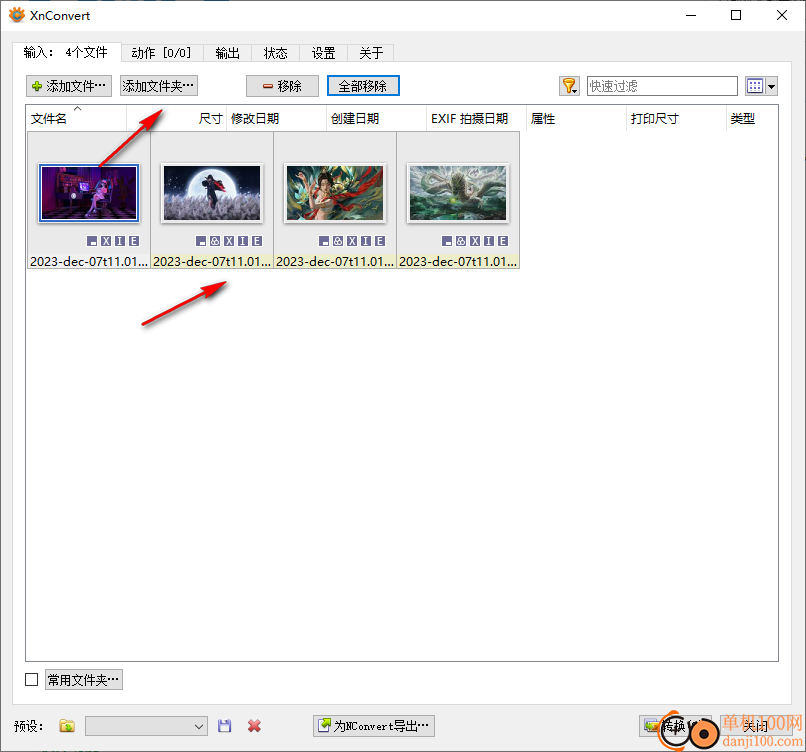Toggle checkbox beside 常用文件夹 button
Screen dimensions: 806x752
click(x=31, y=680)
